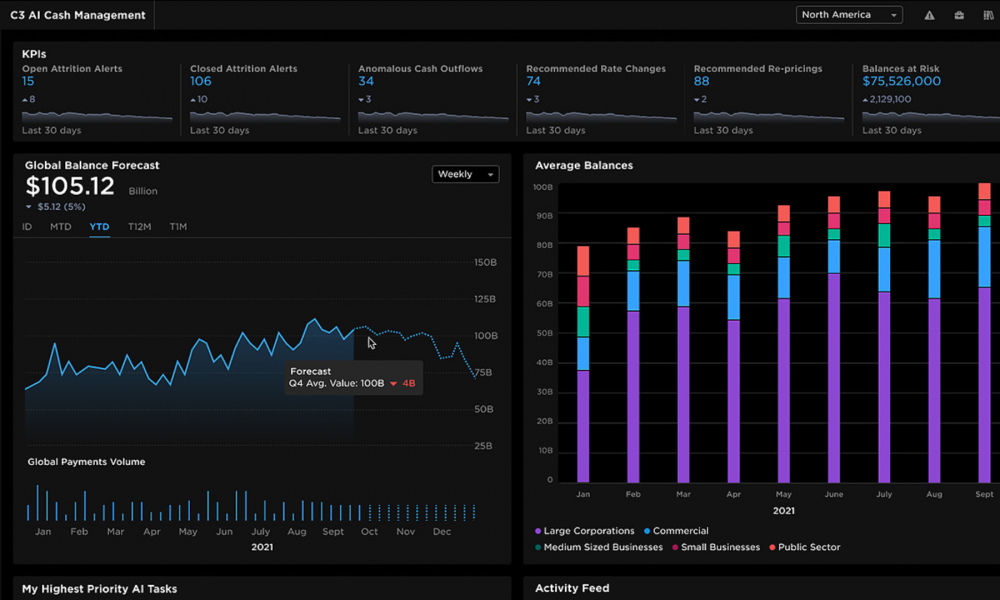Click the 125B axis label

pos(485,299)
